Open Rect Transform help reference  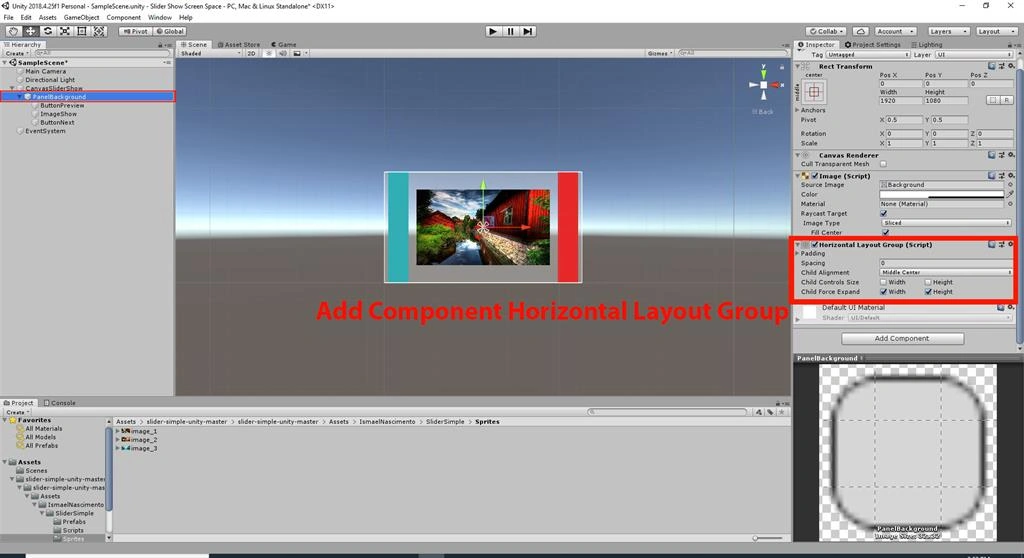991,67
